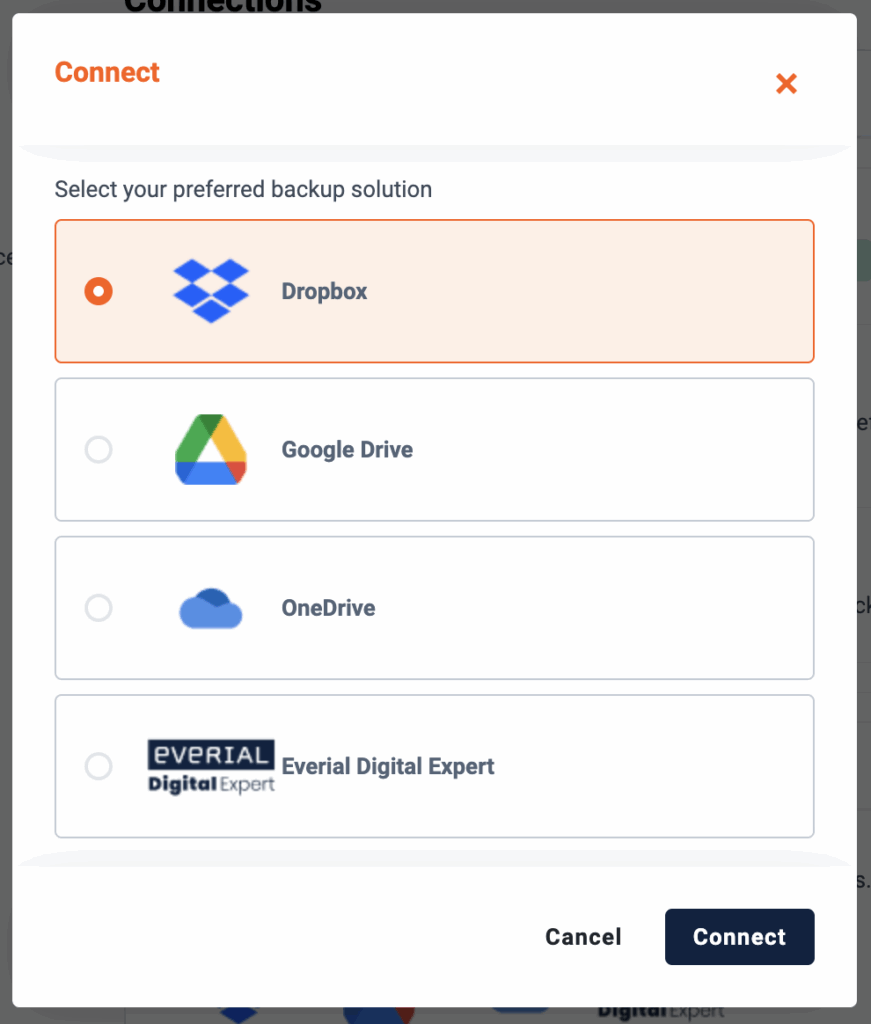Click empty area of the Everial option card

click(653, 766)
